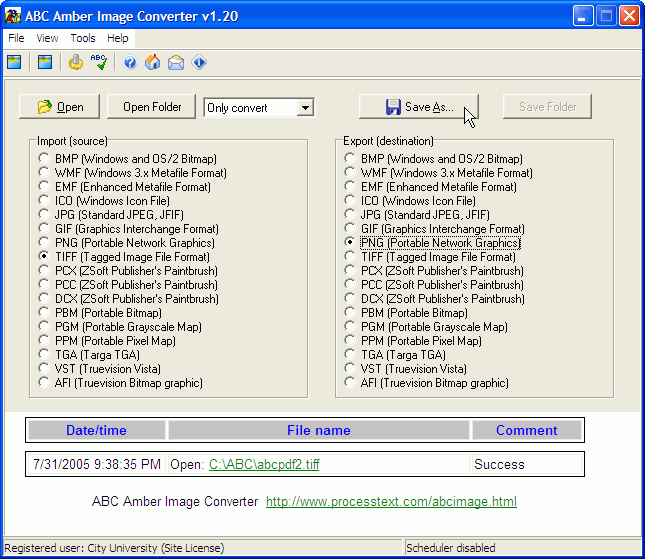Open the processtext.com abcimage.html link
The width and height of the screenshot is (645, 559).
(391, 501)
